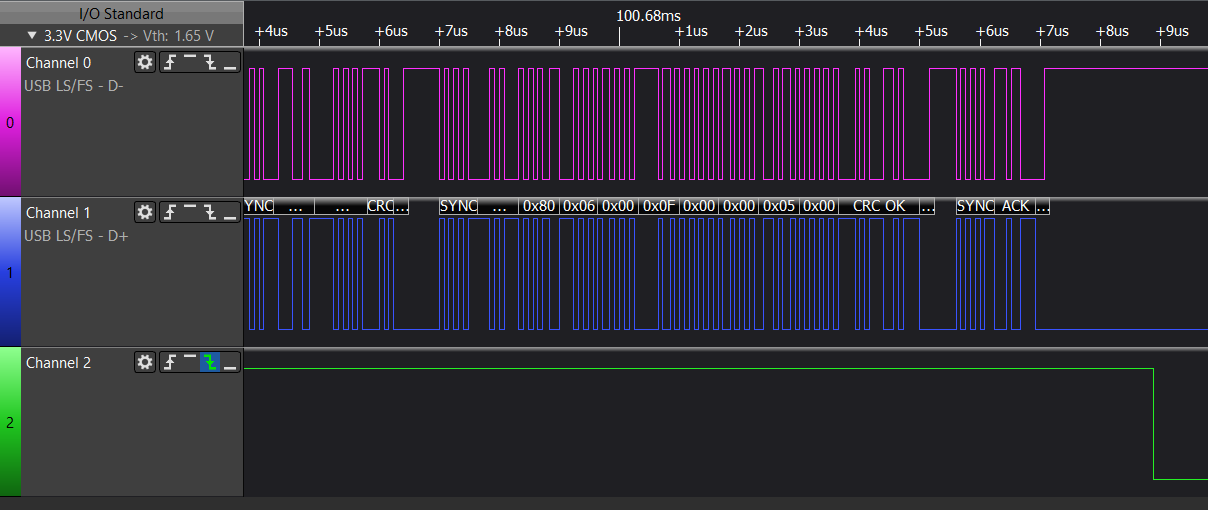
Task: Open Channel 0 settings gear
Action: tap(145, 63)
